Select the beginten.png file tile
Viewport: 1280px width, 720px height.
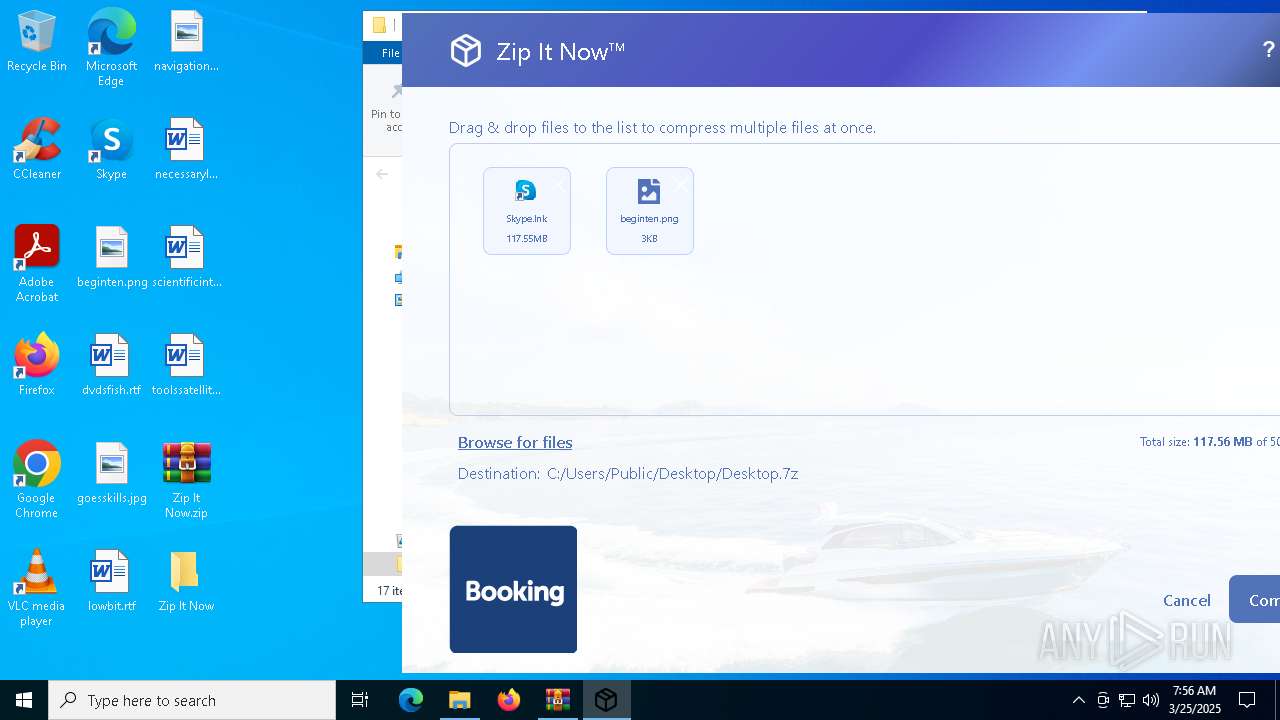(x=650, y=211)
